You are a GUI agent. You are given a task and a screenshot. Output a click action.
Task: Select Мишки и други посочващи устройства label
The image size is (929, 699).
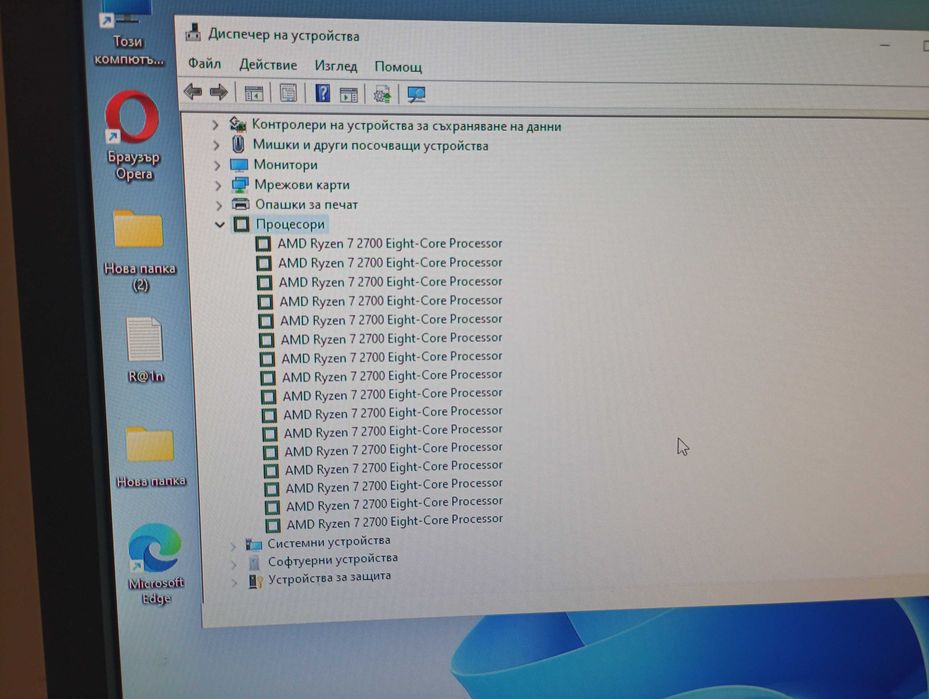[x=370, y=145]
